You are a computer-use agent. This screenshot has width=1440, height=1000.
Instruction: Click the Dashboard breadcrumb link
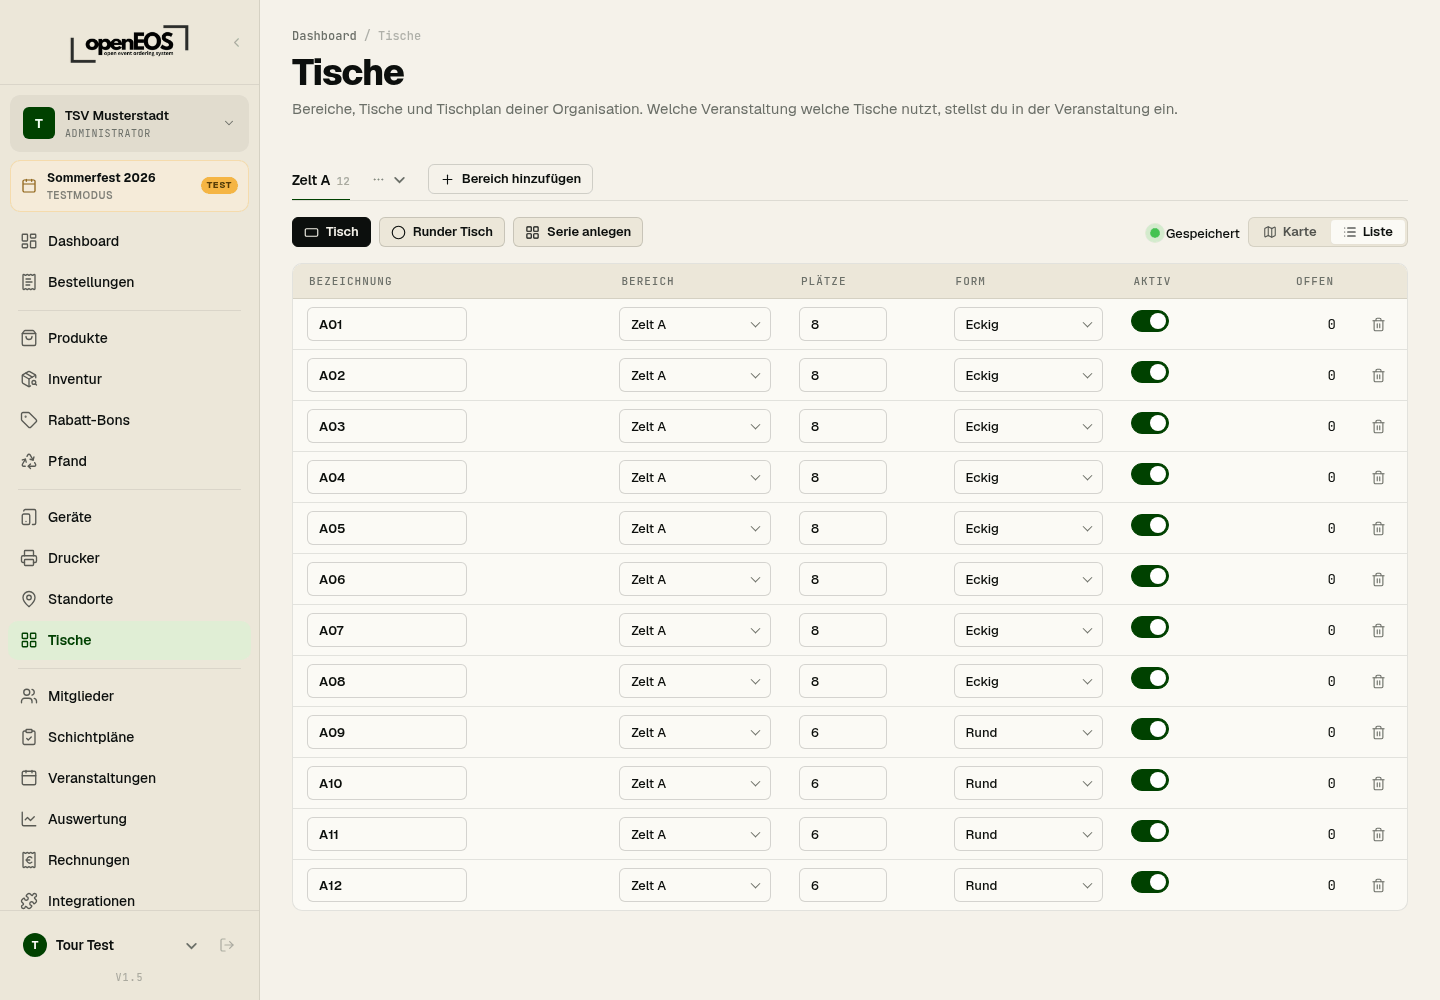324,36
